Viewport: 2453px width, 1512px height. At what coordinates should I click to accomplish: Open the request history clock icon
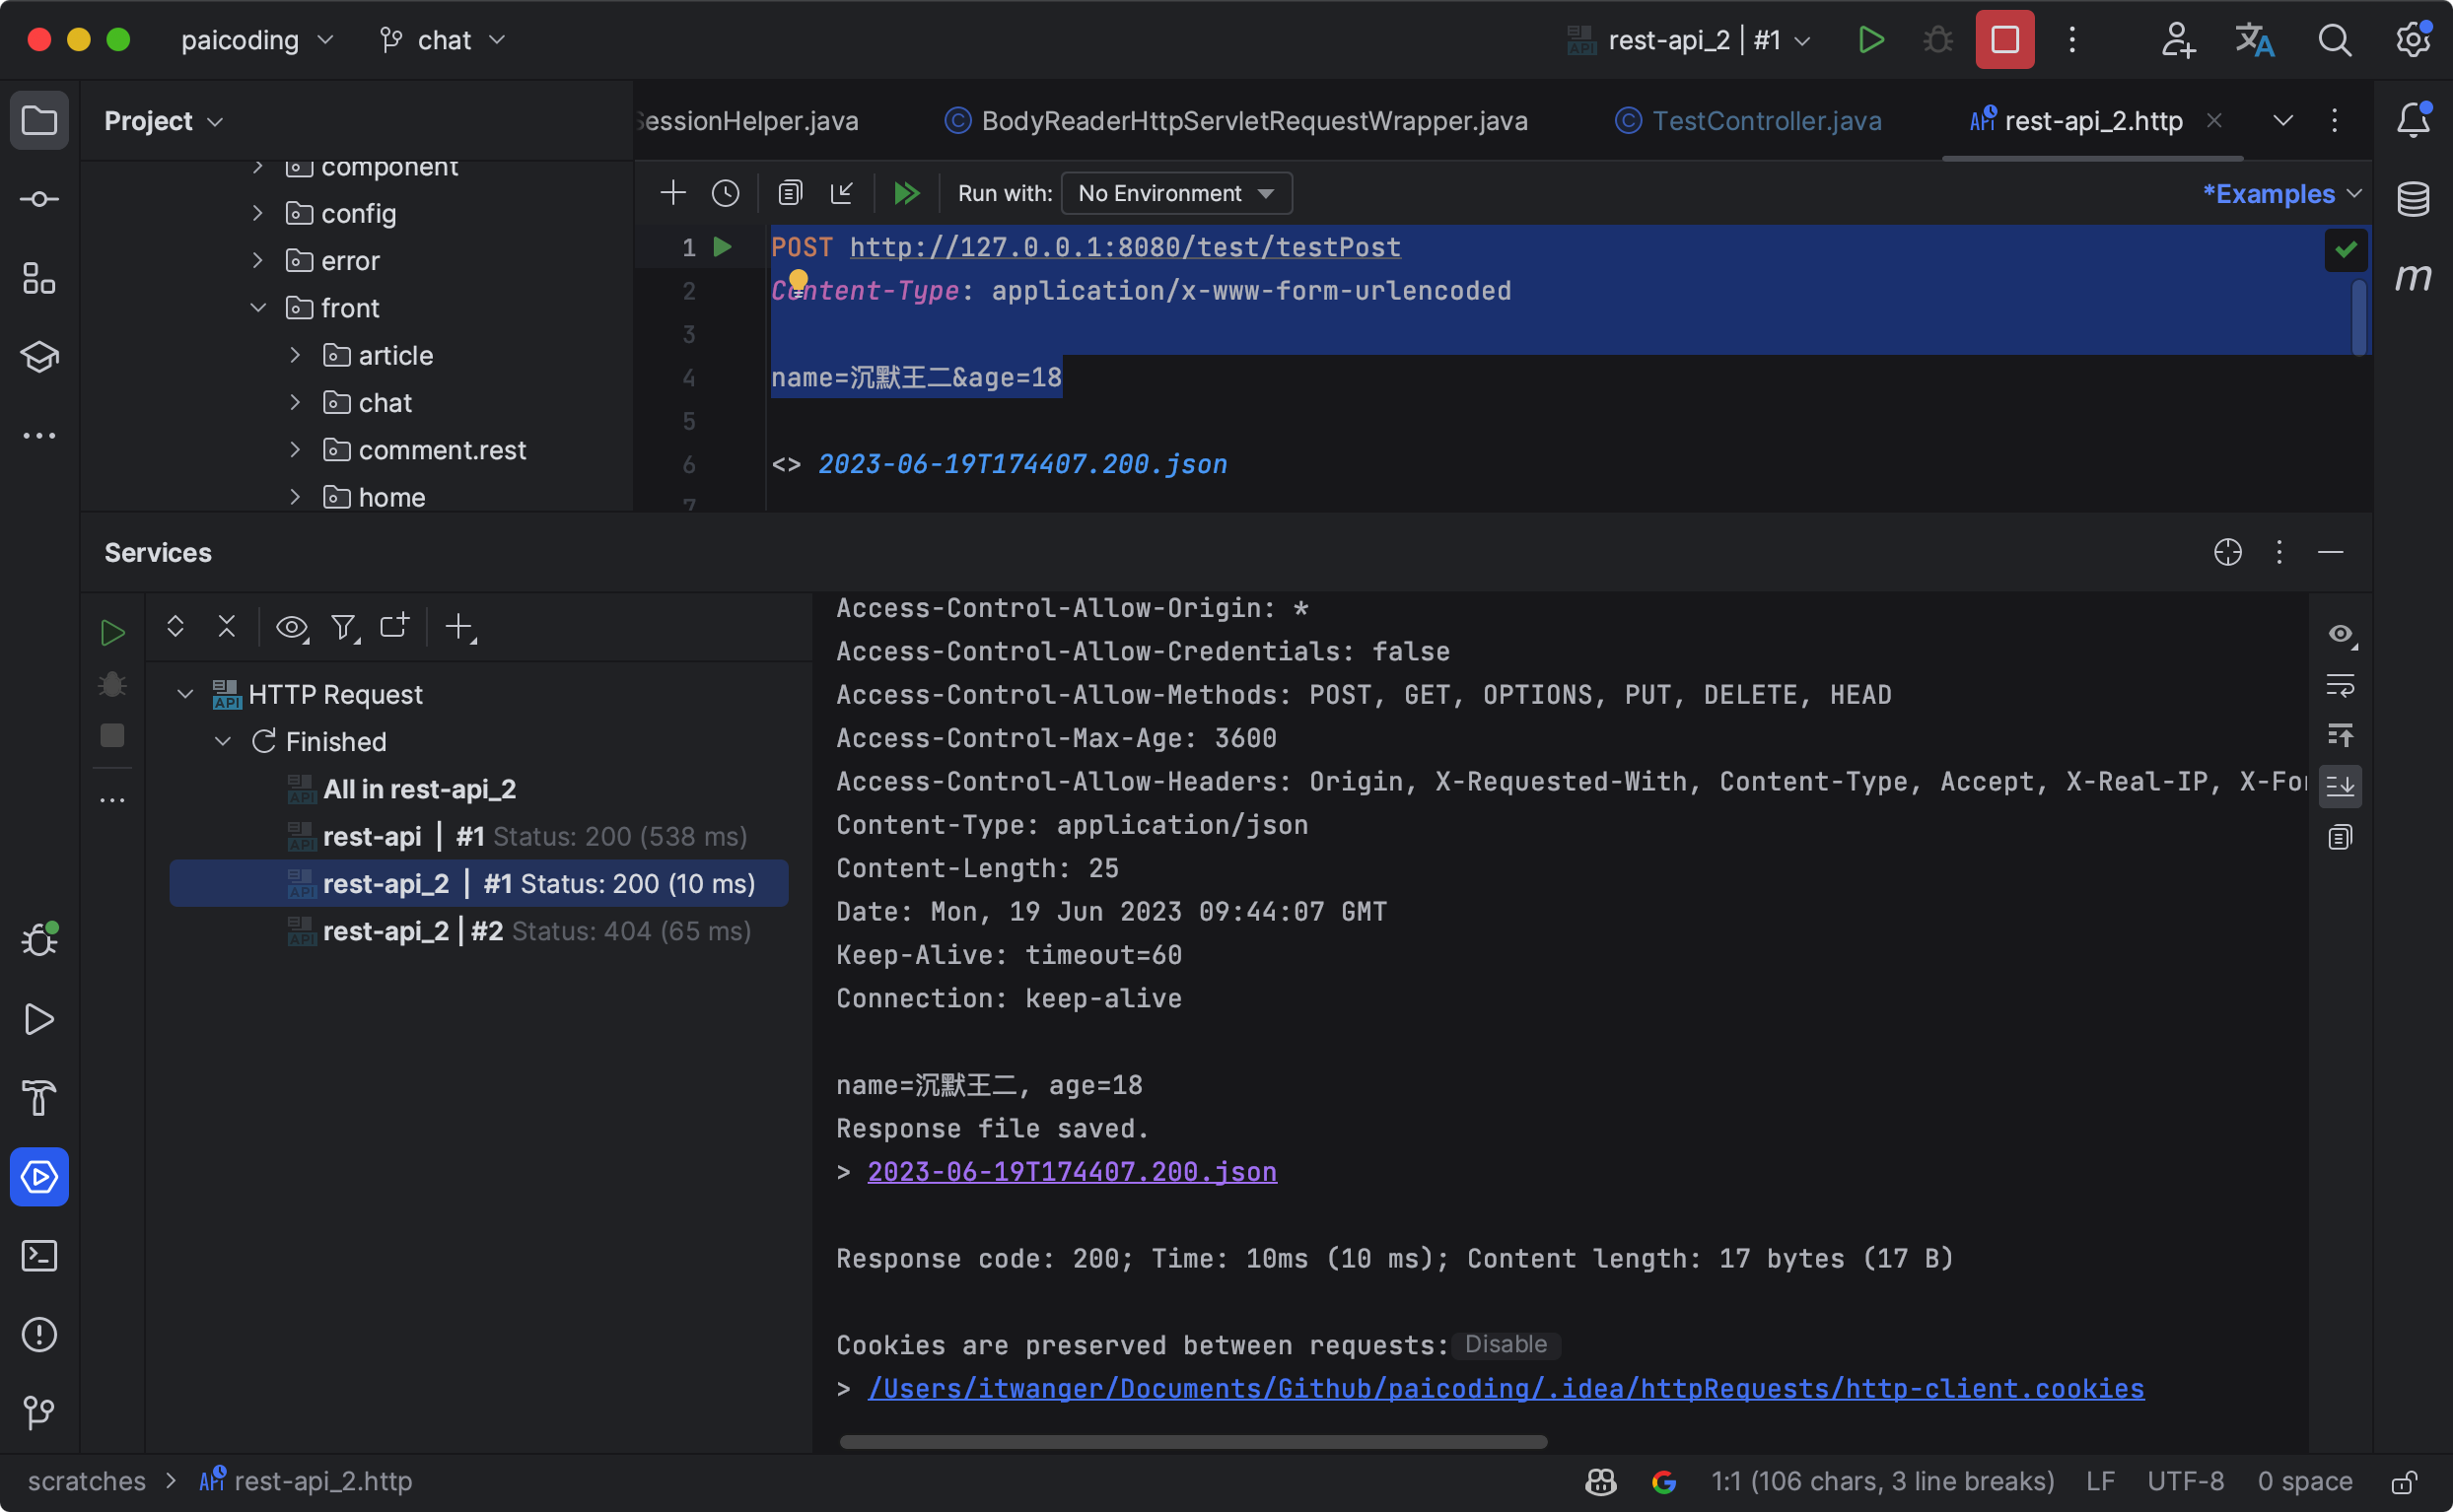pyautogui.click(x=725, y=193)
